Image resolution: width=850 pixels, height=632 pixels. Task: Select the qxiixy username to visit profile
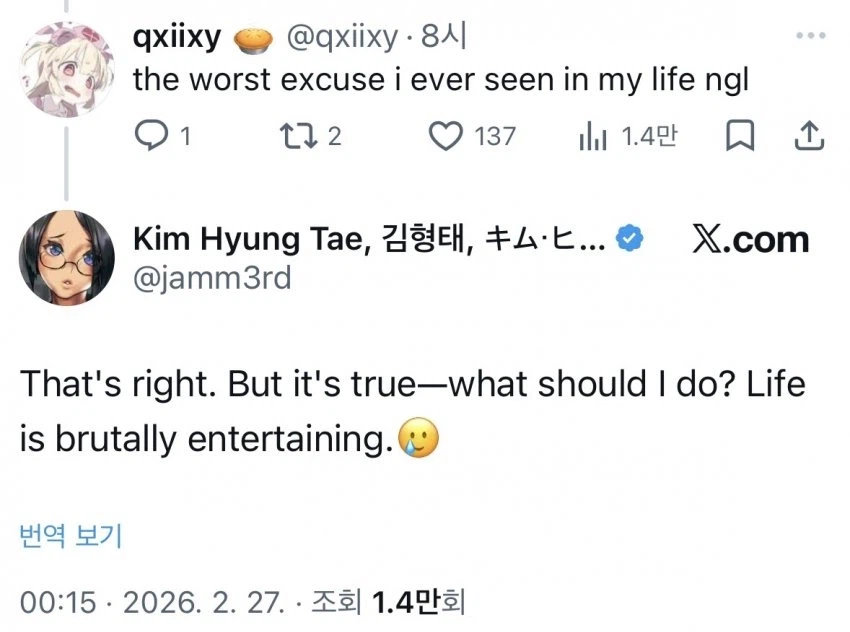click(x=176, y=35)
